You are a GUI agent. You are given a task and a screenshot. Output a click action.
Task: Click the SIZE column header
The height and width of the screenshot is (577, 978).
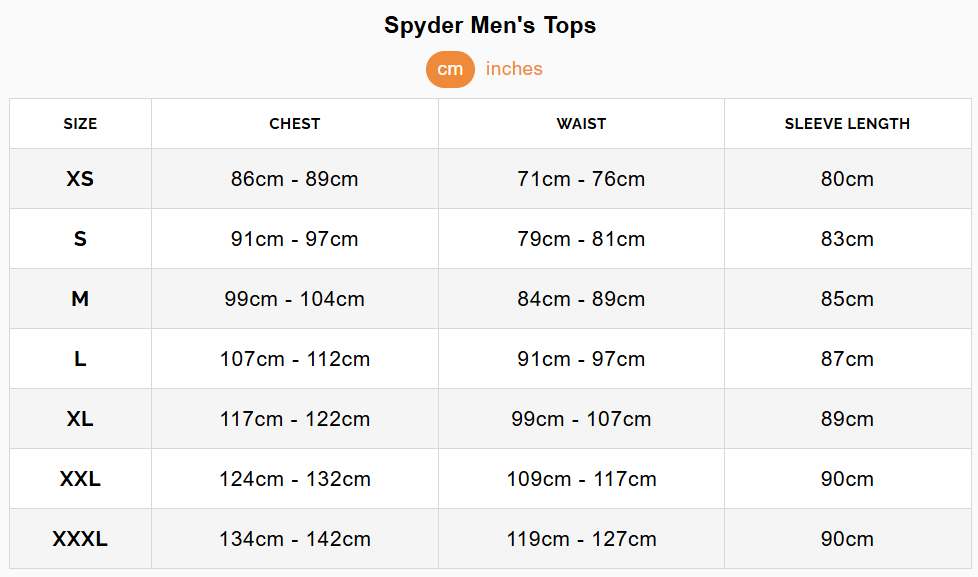[x=80, y=124]
